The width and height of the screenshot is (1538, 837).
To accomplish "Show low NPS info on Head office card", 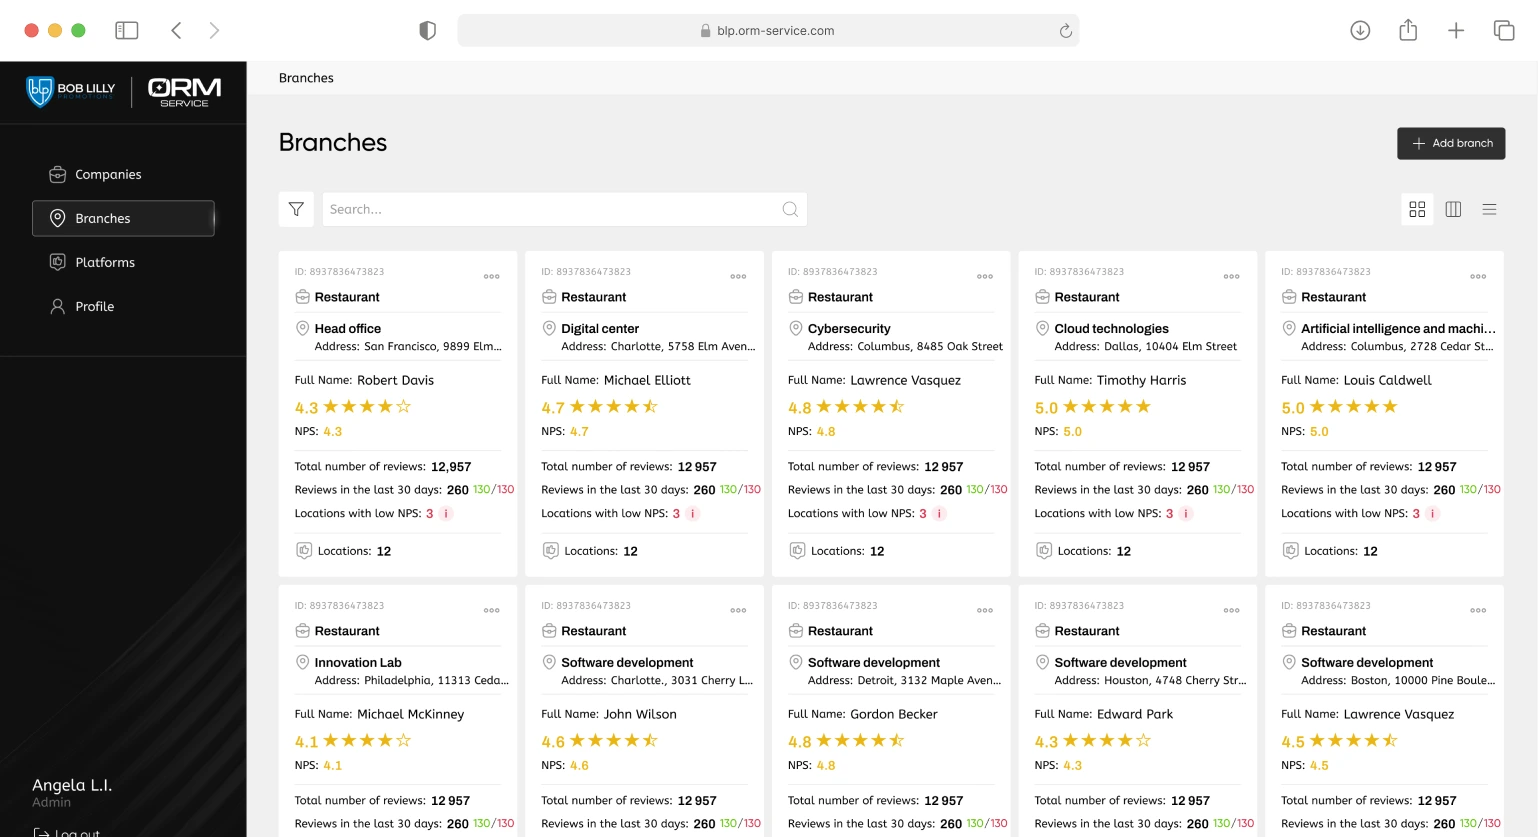I will click(446, 514).
